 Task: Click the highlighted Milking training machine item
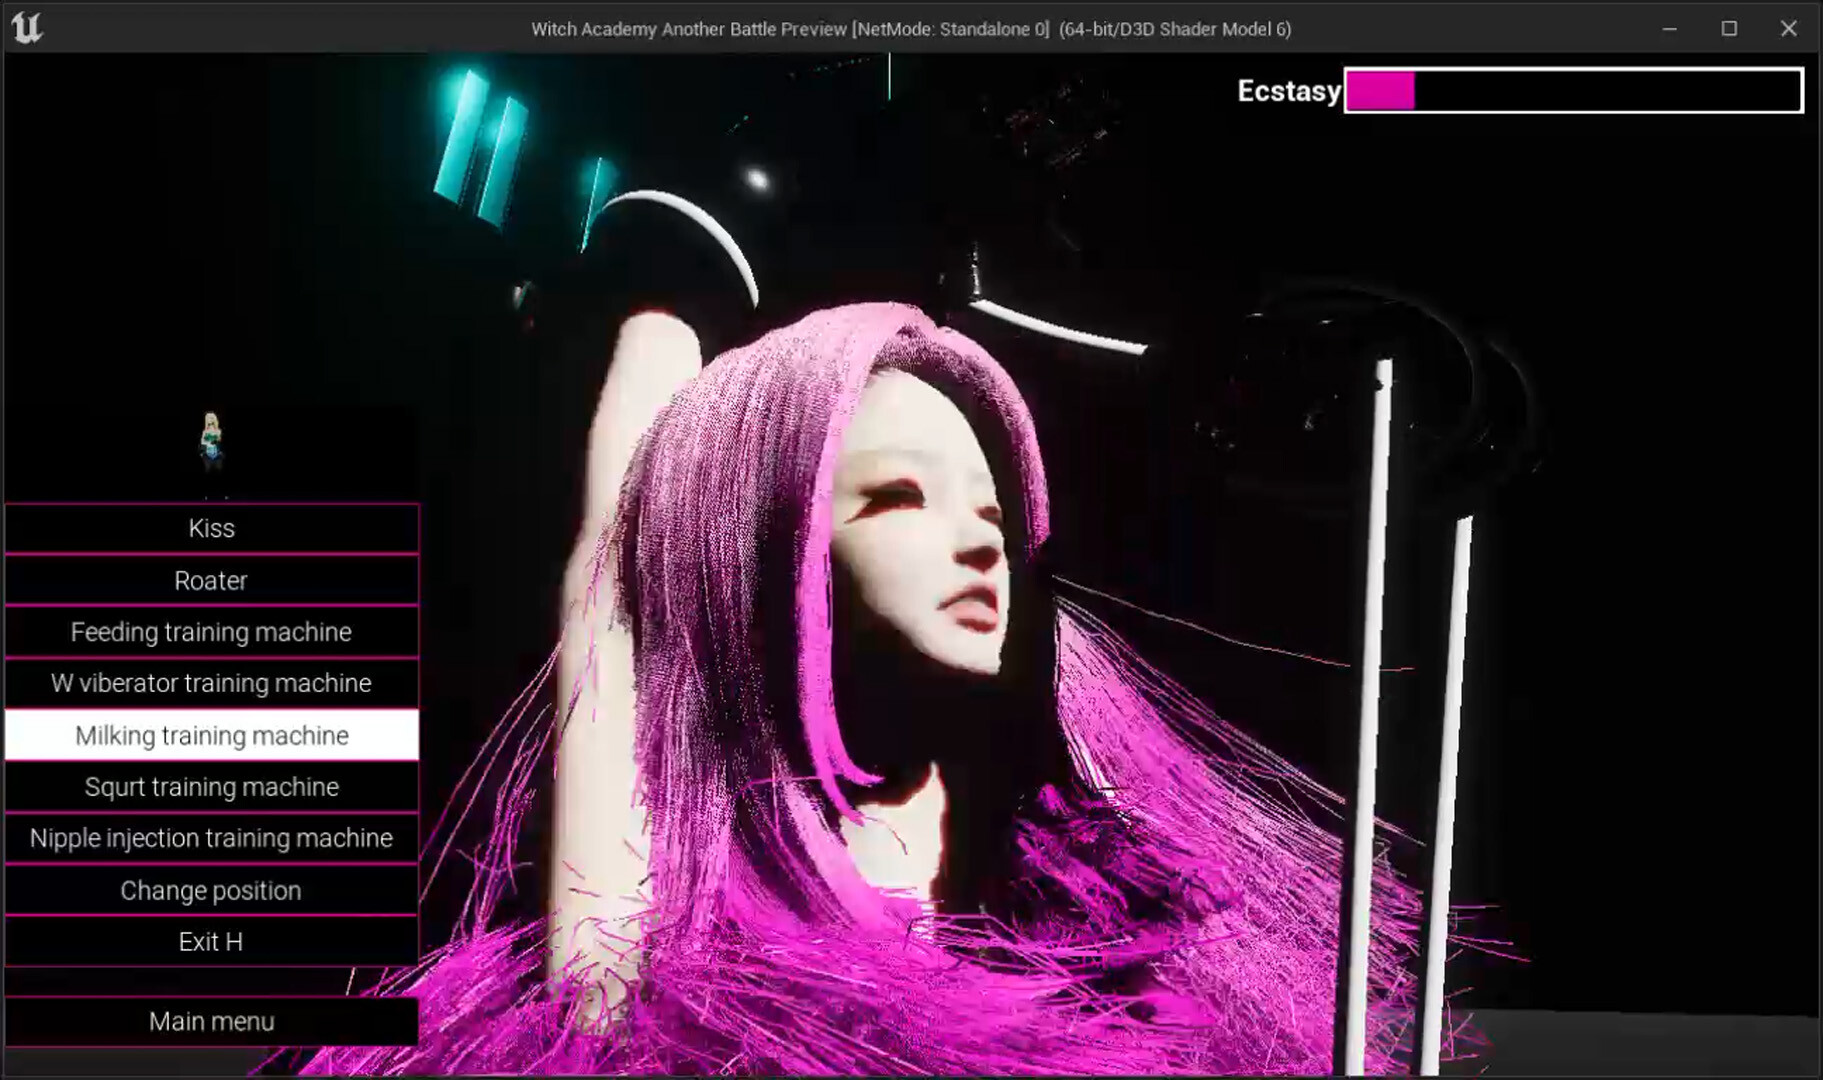point(211,735)
